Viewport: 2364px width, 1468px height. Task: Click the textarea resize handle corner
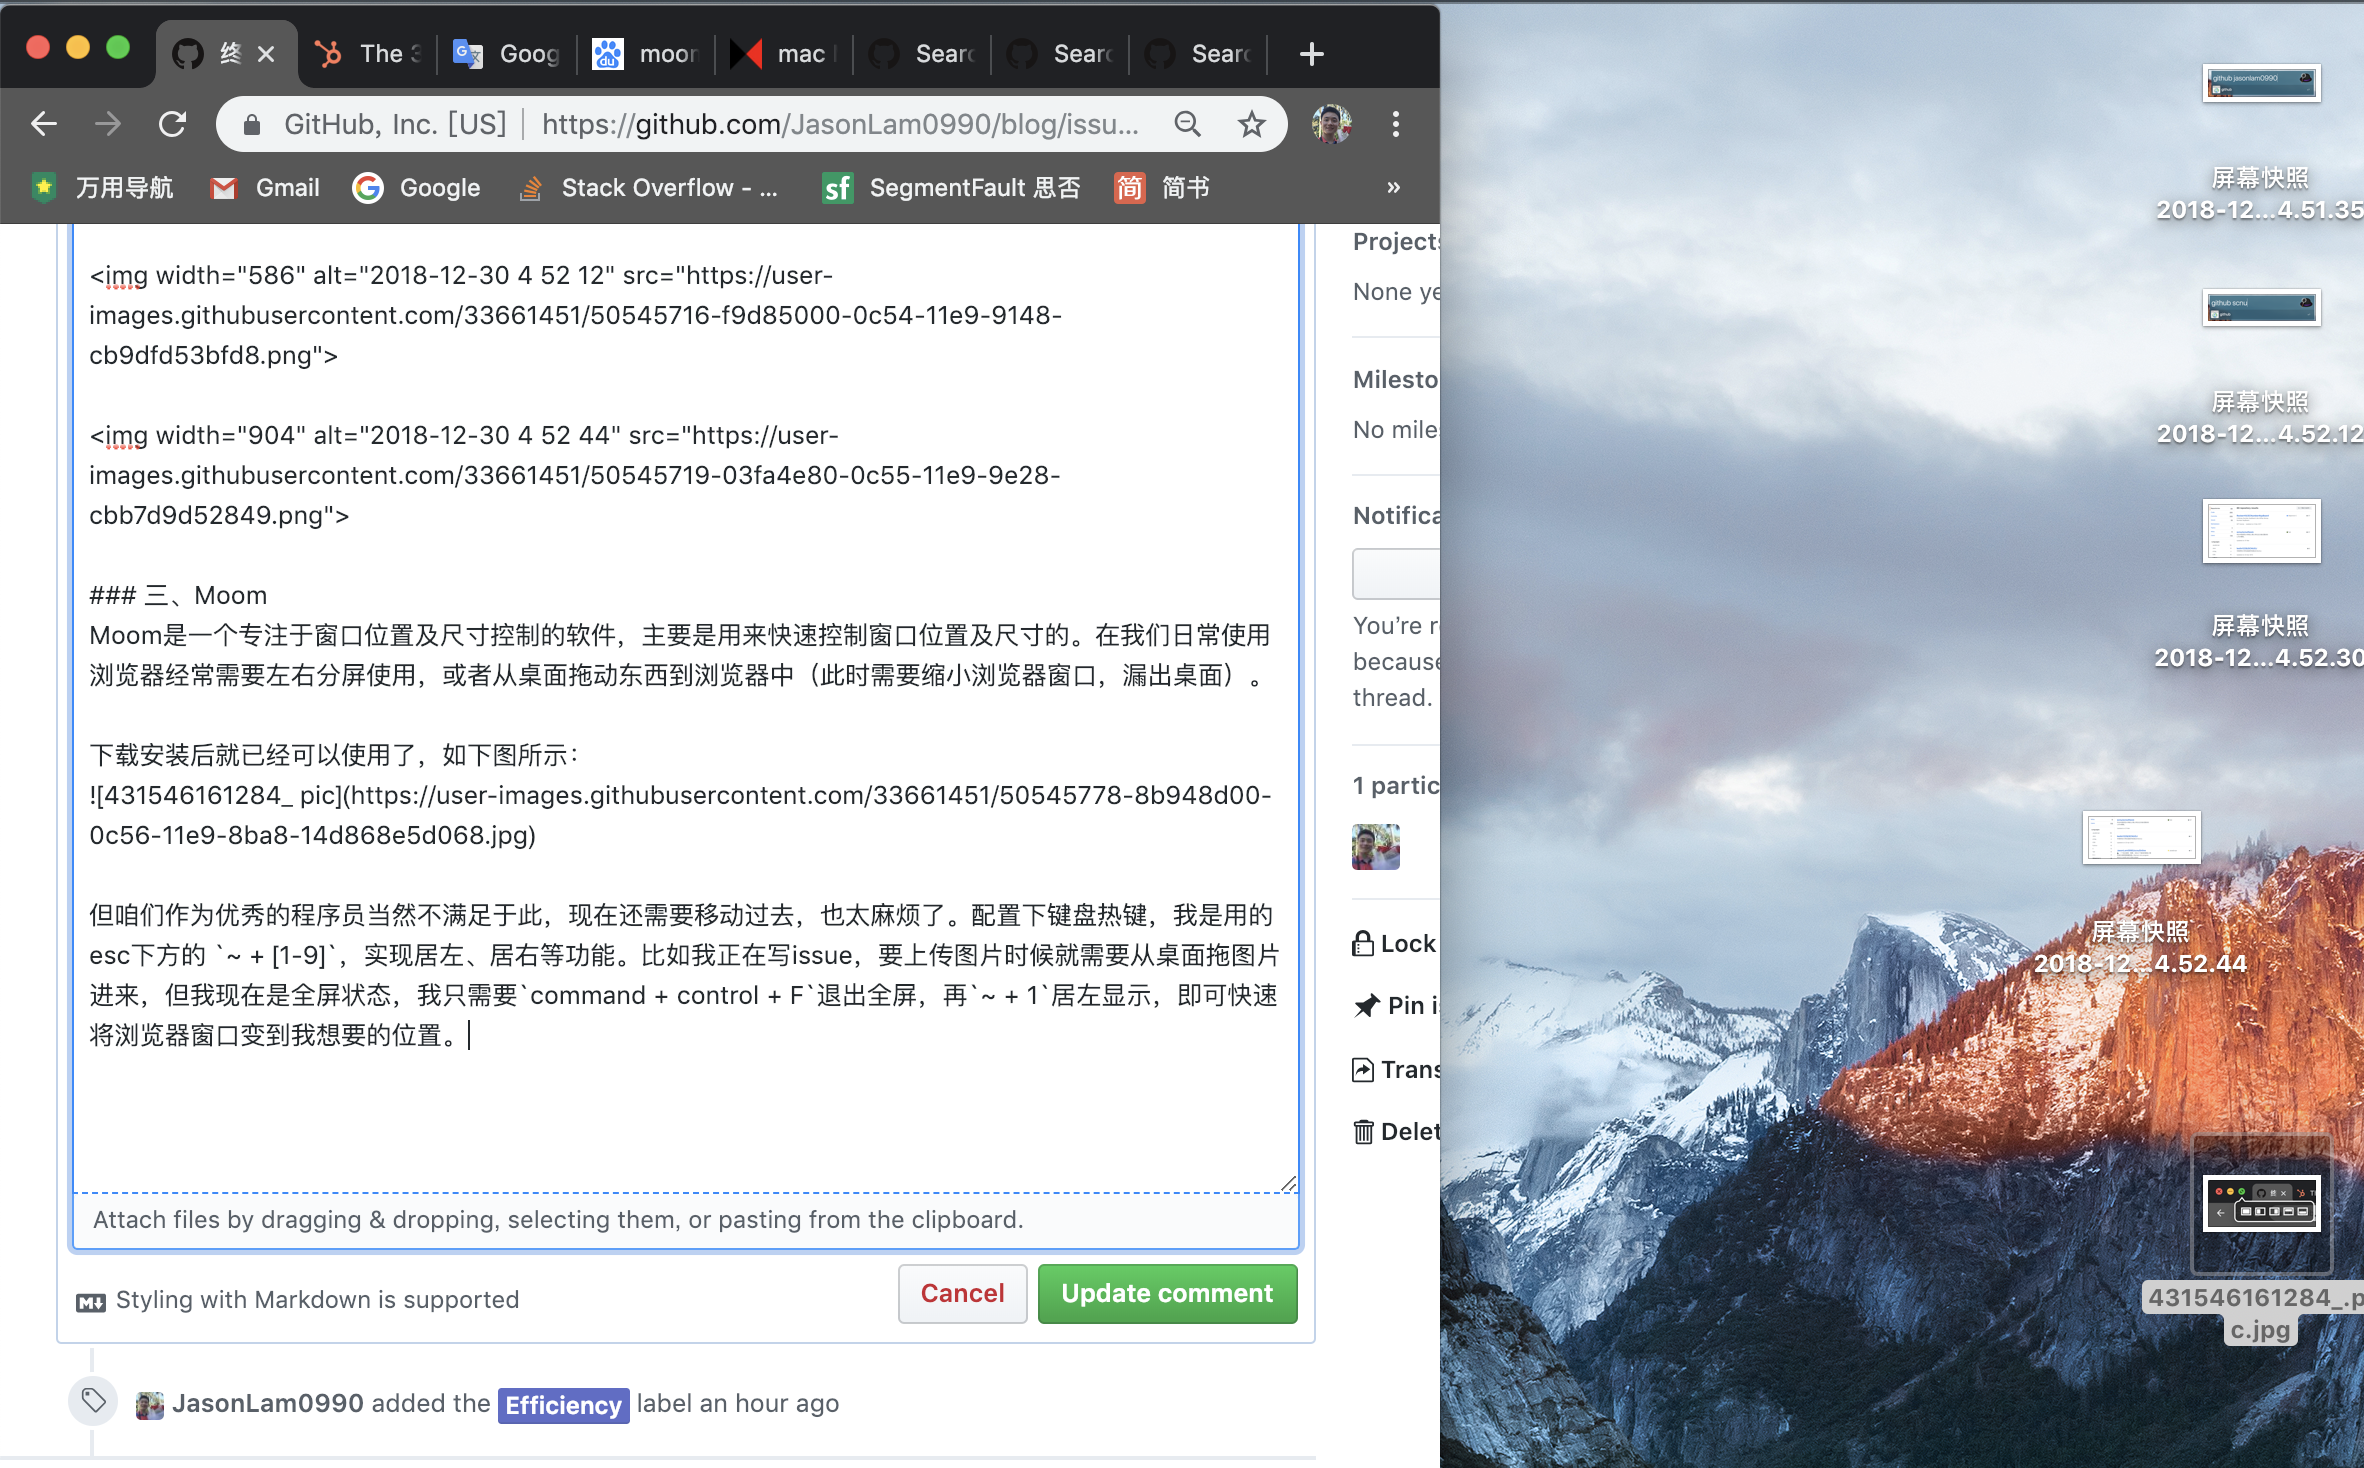tap(1288, 1183)
